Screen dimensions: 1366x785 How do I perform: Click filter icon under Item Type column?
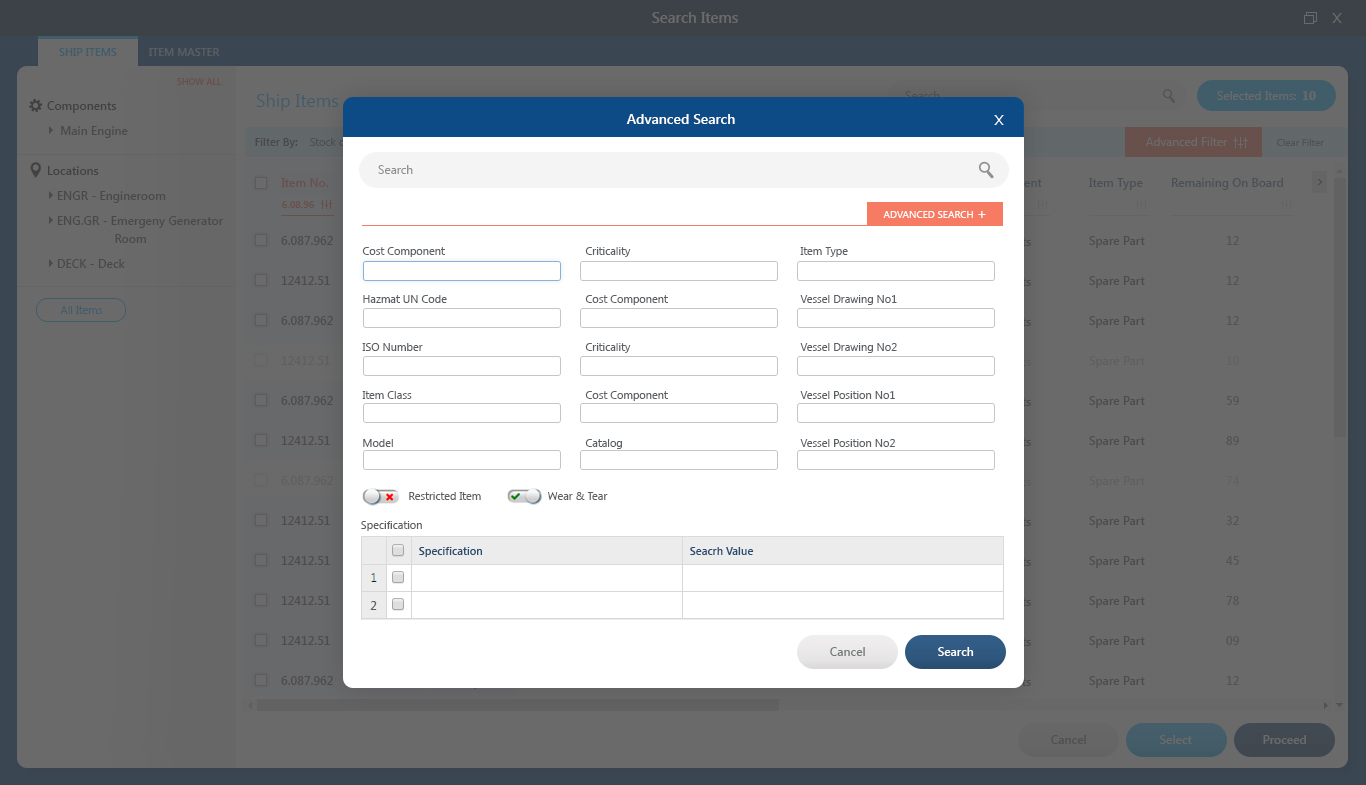click(x=1142, y=204)
